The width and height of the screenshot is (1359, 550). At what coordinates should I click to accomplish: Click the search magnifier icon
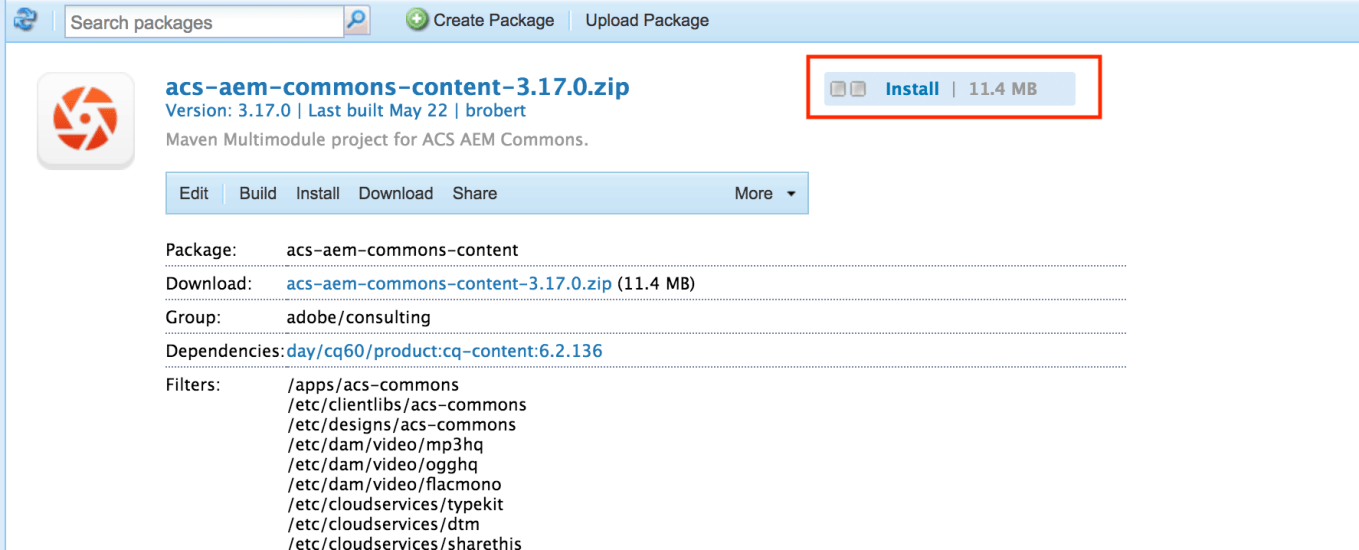coord(357,20)
